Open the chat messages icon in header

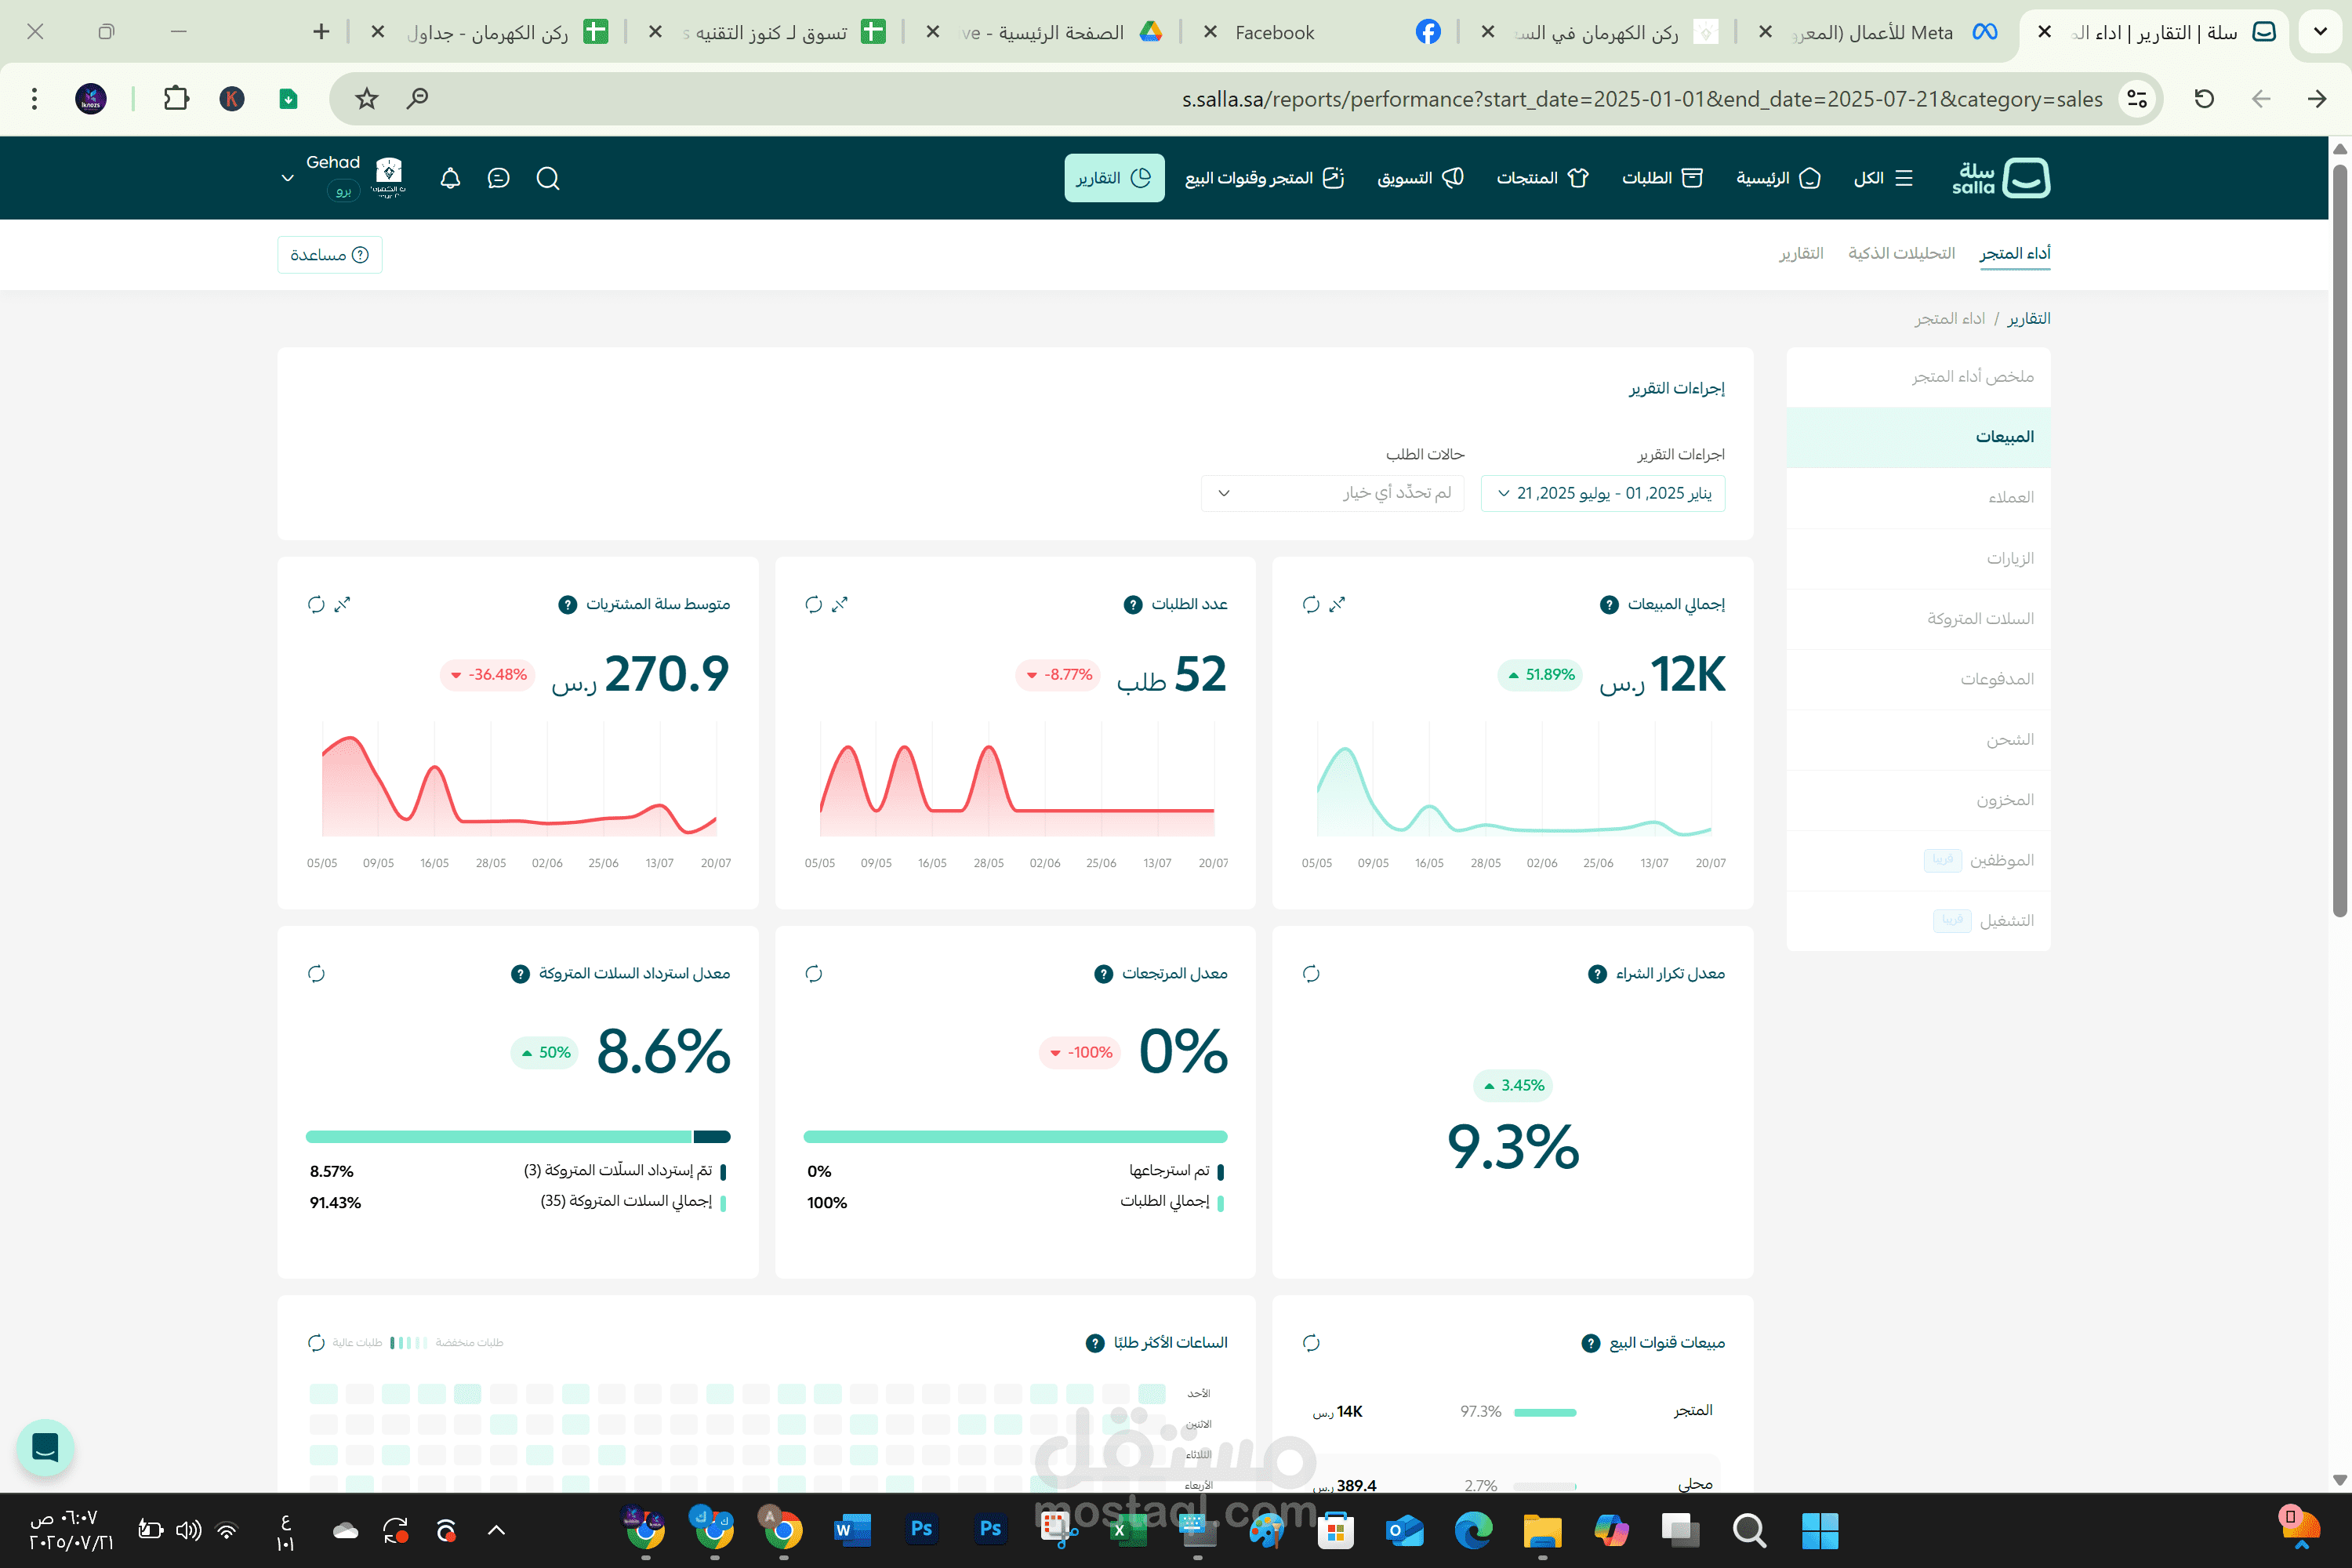click(x=498, y=178)
